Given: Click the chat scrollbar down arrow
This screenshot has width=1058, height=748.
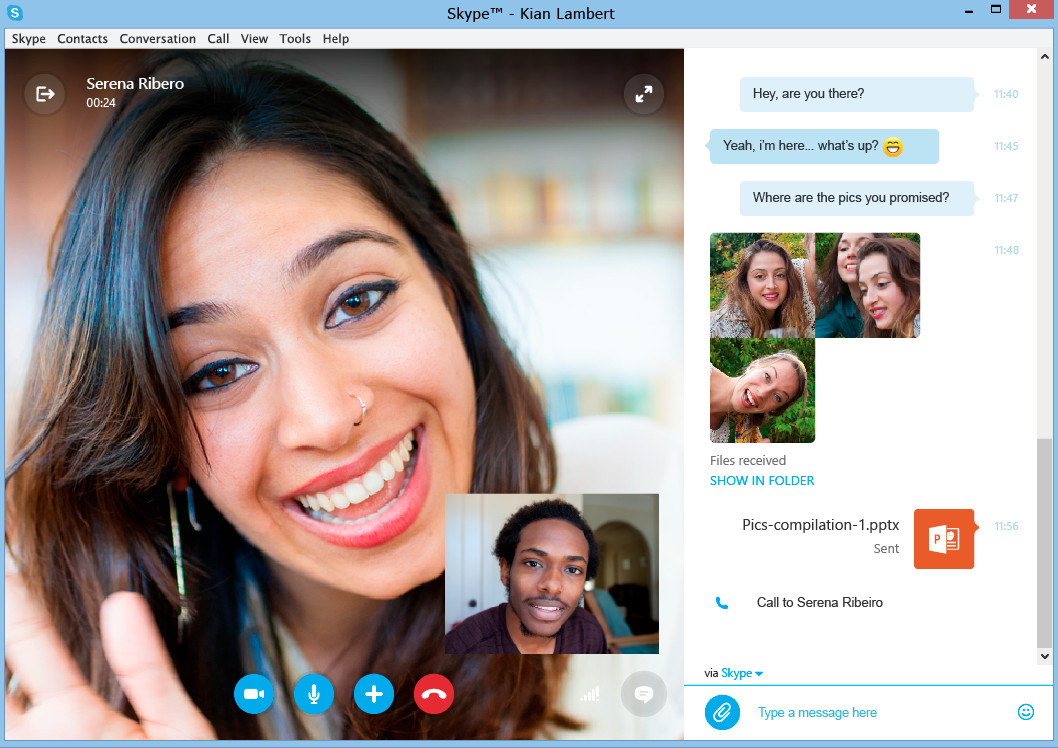Looking at the screenshot, I should [x=1045, y=657].
